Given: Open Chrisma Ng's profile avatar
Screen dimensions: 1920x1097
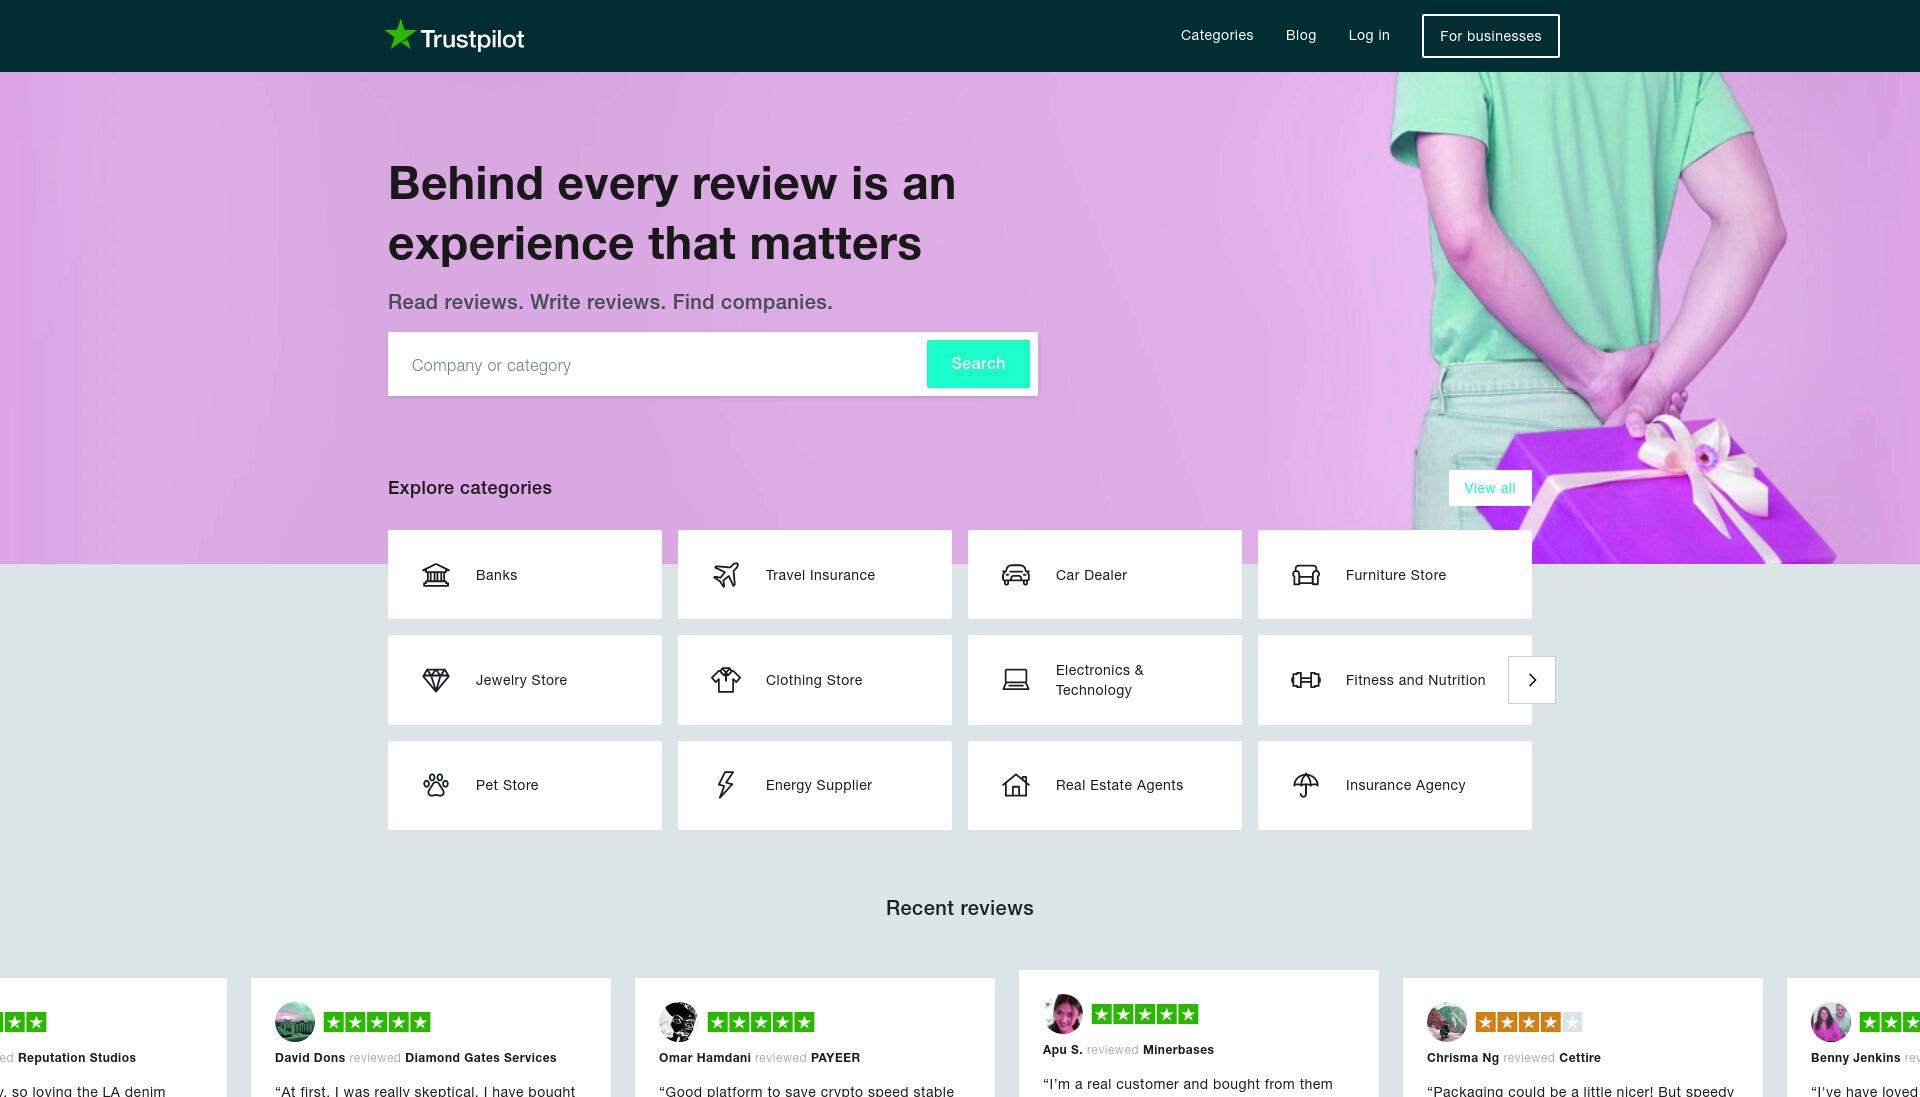Looking at the screenshot, I should click(1447, 1022).
